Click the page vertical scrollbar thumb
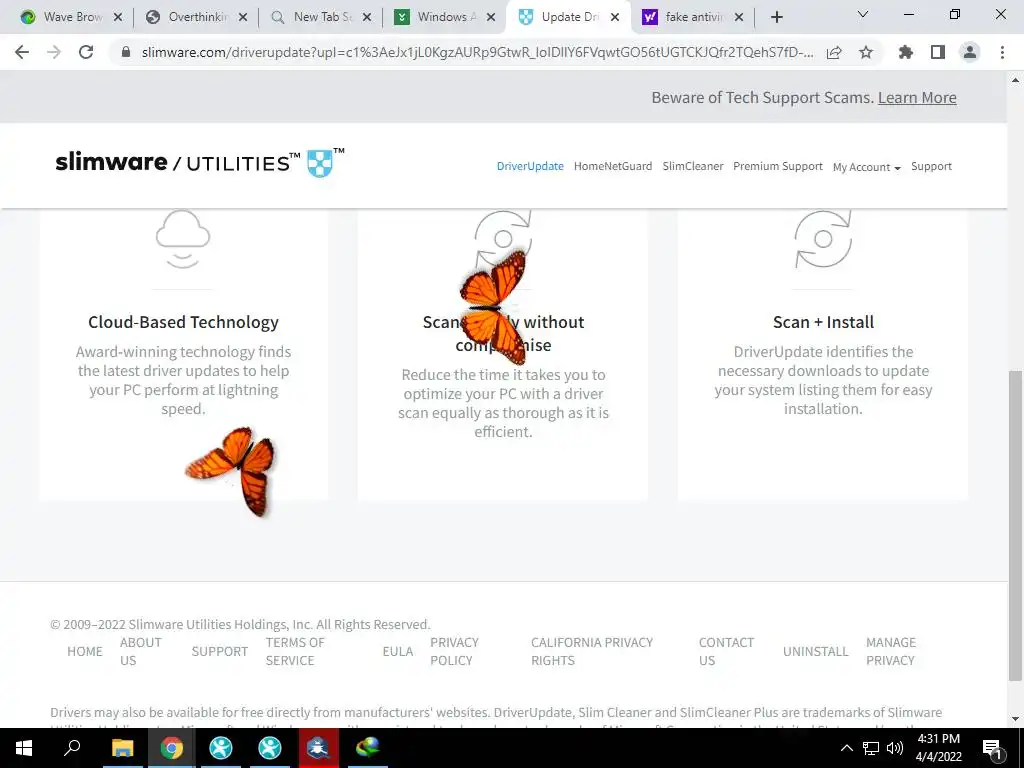This screenshot has height=768, width=1024. pyautogui.click(x=1016, y=526)
